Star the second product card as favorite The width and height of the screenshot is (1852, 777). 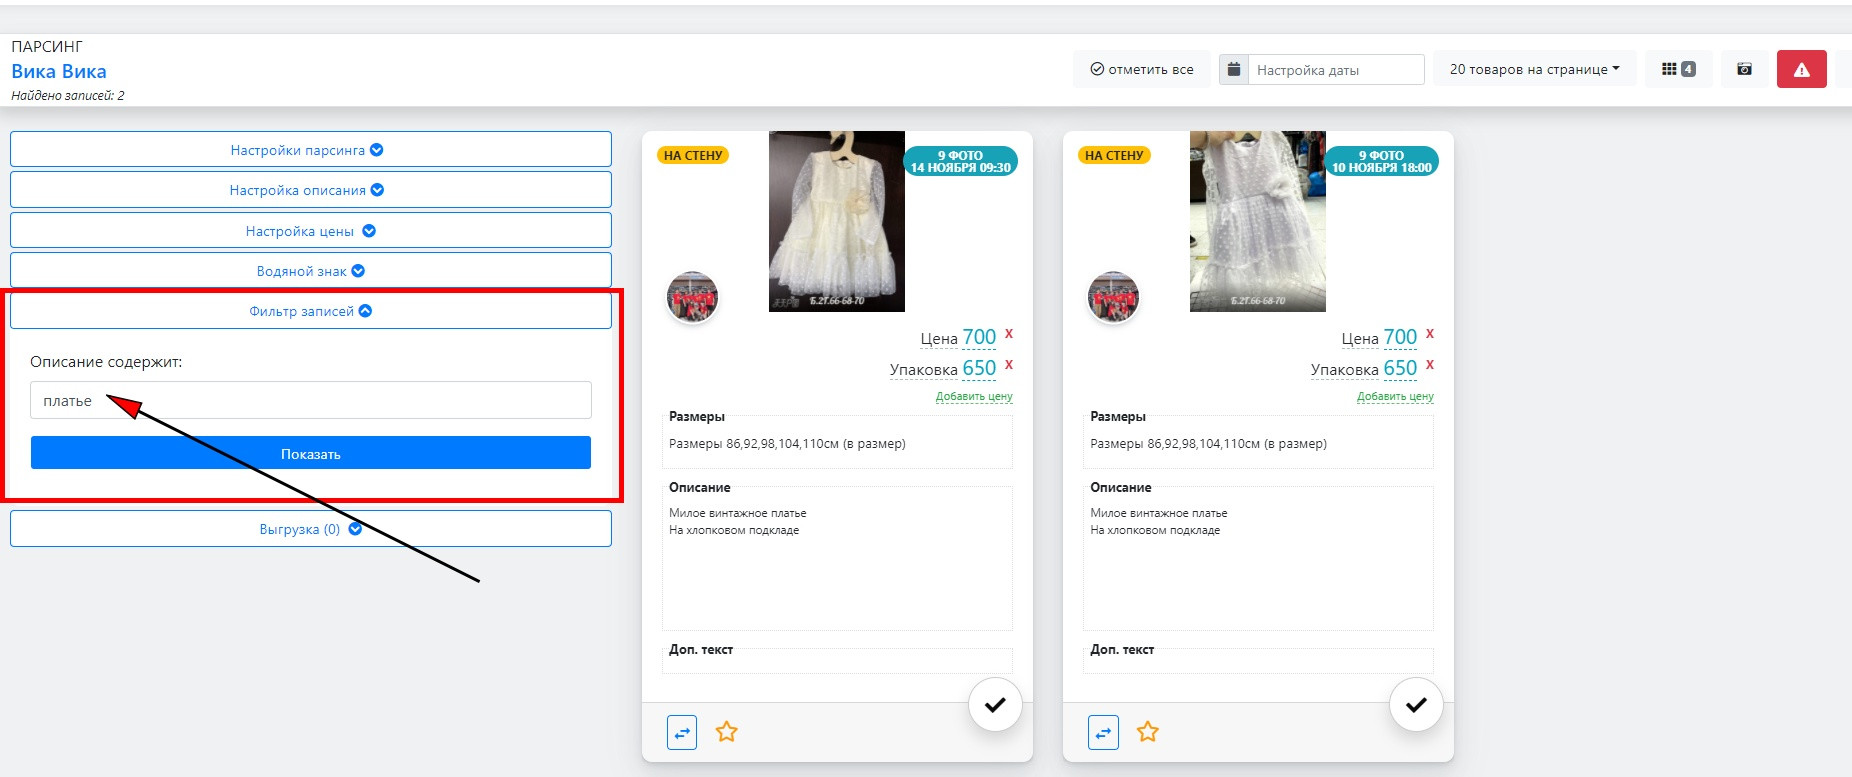pos(1148,732)
